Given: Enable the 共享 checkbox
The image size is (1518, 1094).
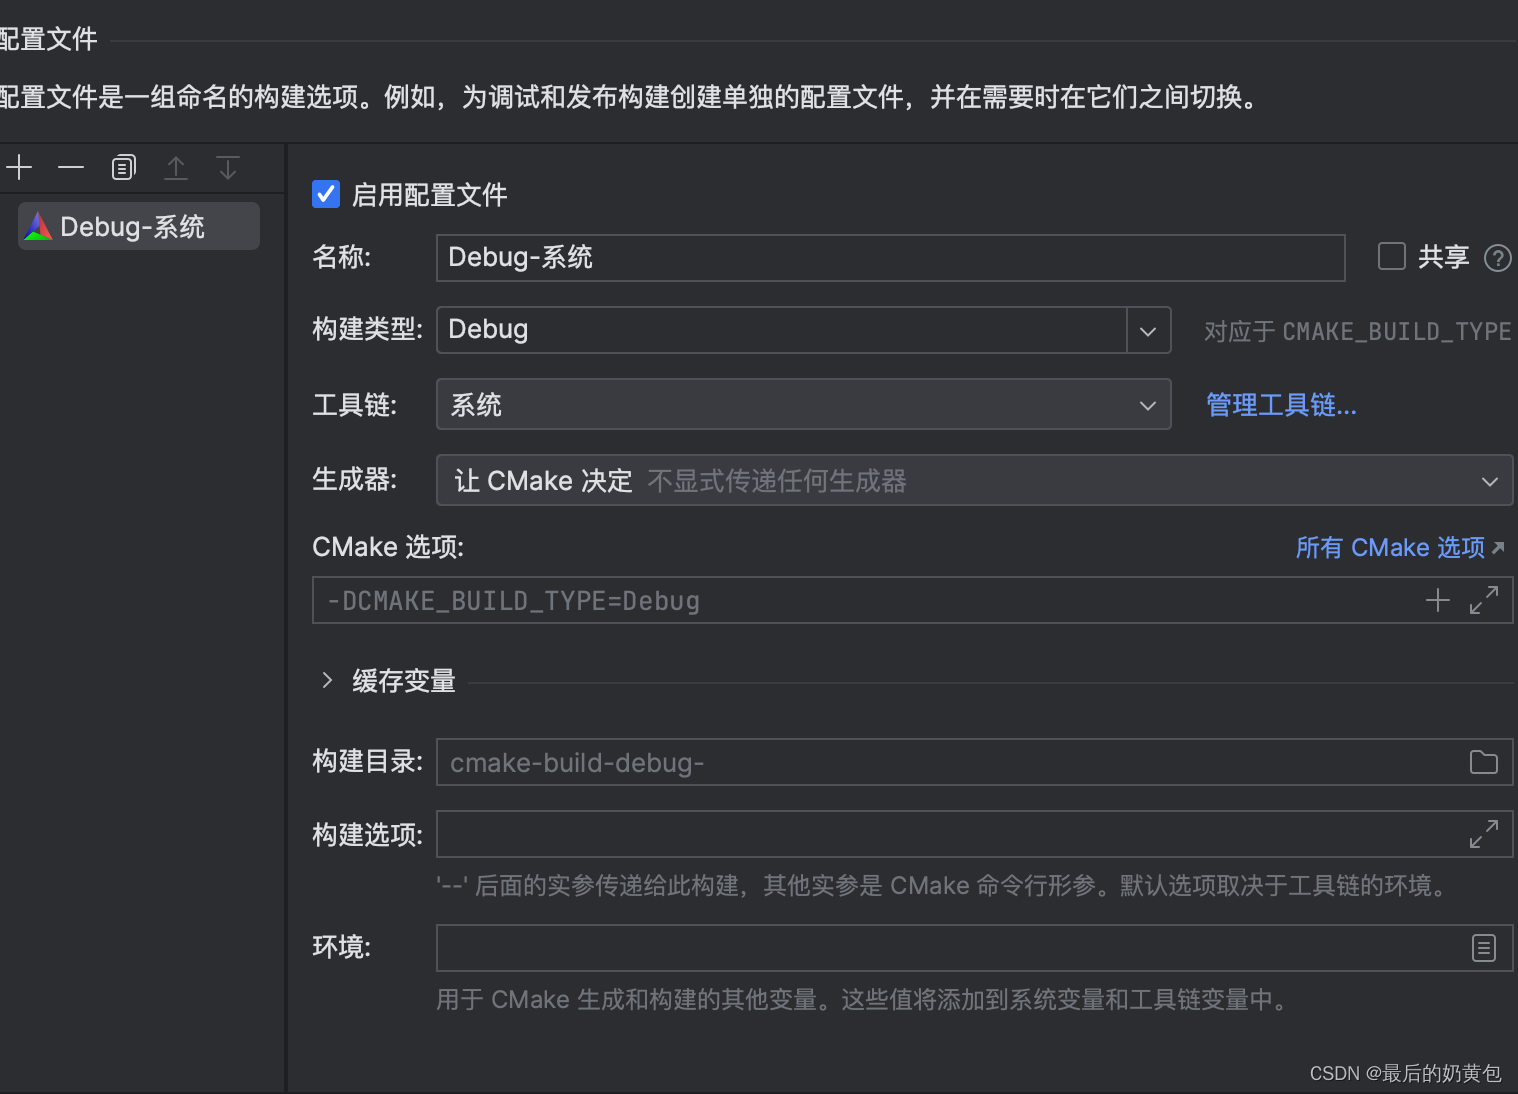Looking at the screenshot, I should pyautogui.click(x=1391, y=256).
